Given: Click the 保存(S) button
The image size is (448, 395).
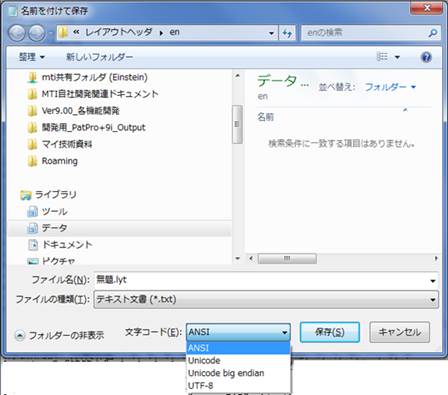Looking at the screenshot, I should (330, 332).
